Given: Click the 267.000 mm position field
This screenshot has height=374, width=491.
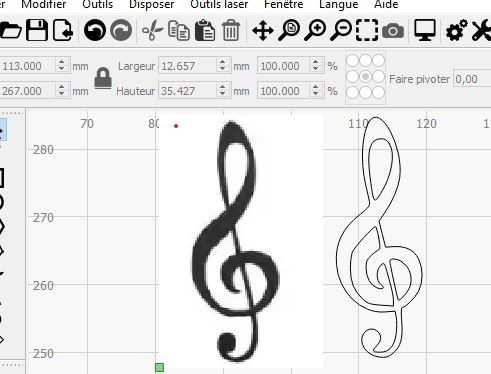Looking at the screenshot, I should 28,91.
